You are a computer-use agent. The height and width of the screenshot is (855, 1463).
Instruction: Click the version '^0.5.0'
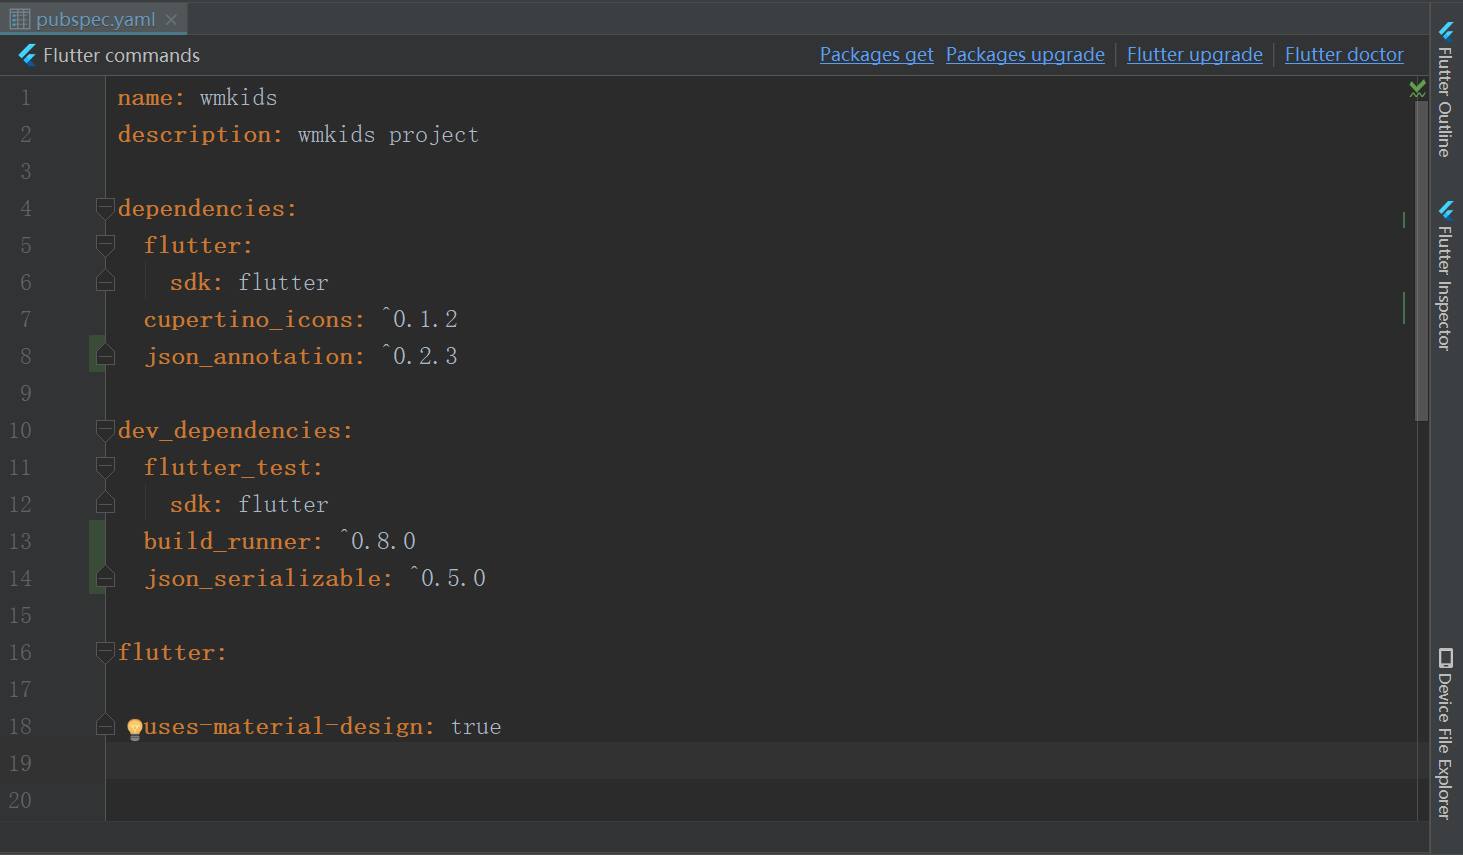point(448,578)
